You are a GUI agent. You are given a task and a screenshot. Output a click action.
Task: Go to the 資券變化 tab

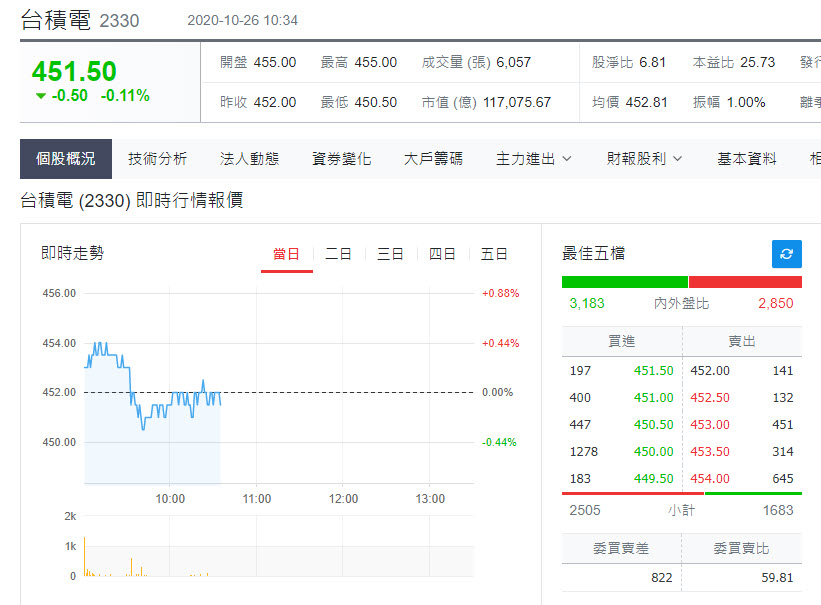[x=341, y=159]
